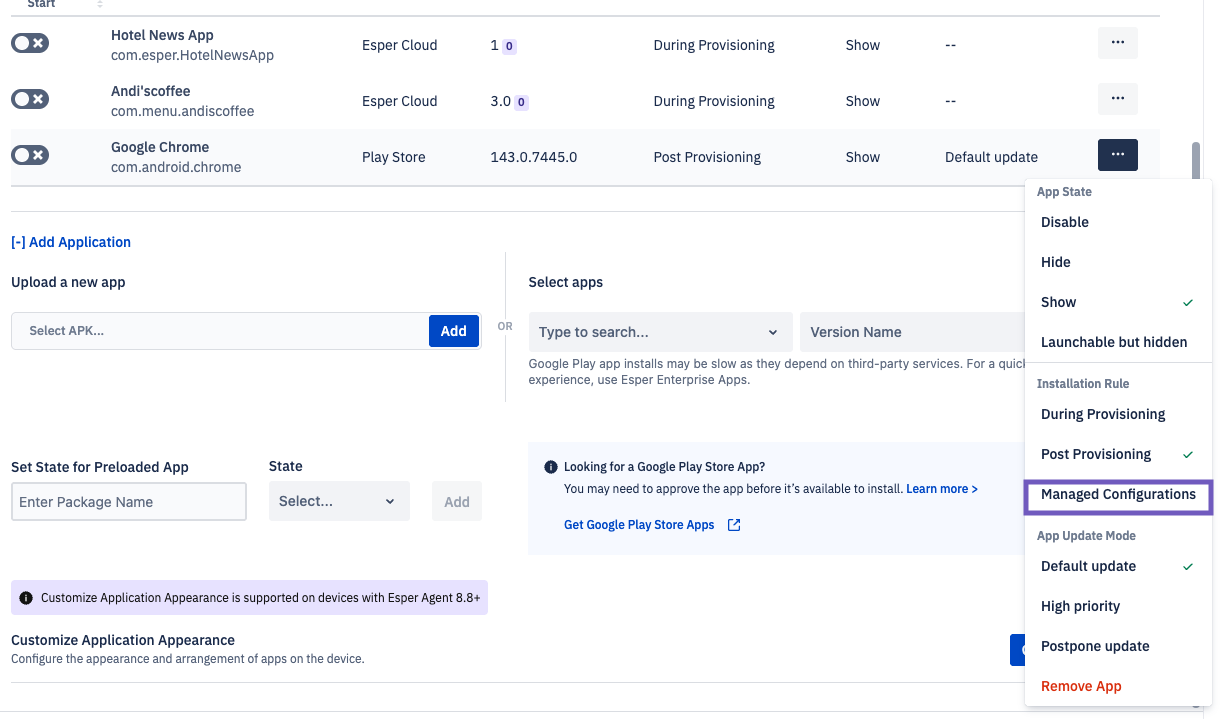Select Managed Configurations from the menu
Image resolution: width=1224 pixels, height=719 pixels.
pos(1117,495)
